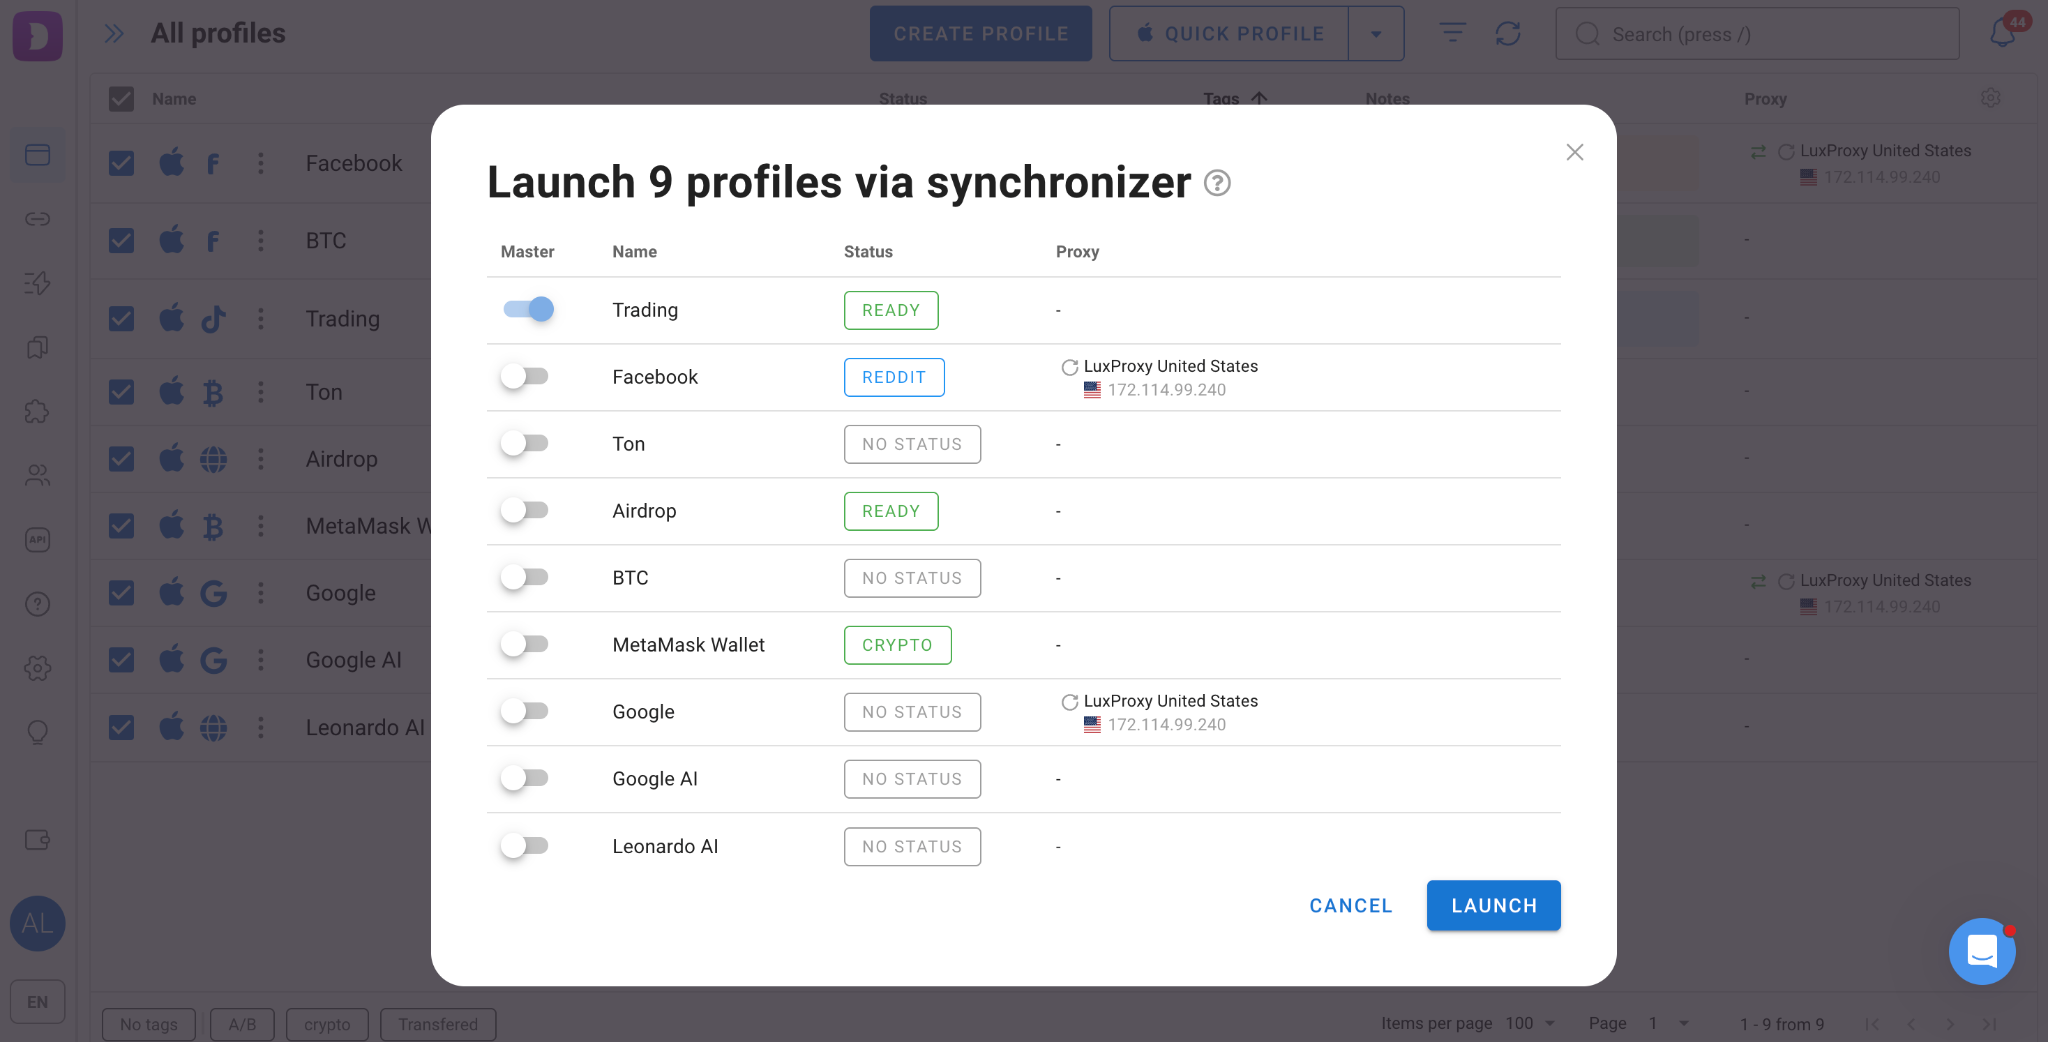Open the extensions puzzle icon in sidebar
The width and height of the screenshot is (2048, 1042).
37,411
